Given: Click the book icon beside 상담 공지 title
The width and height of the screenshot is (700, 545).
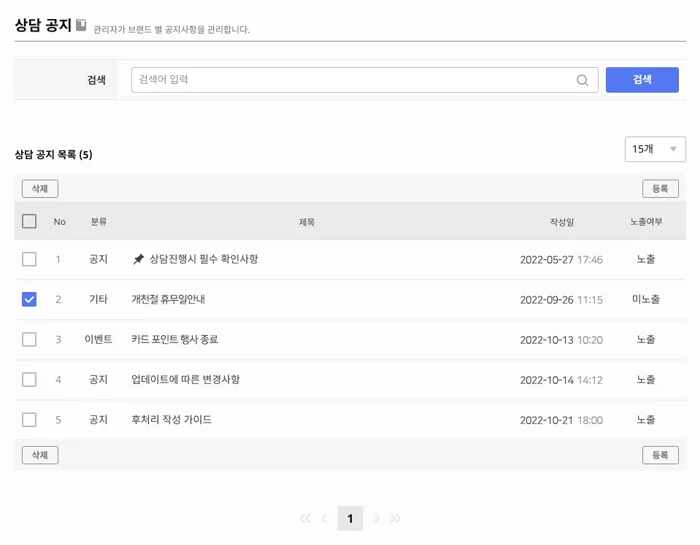Looking at the screenshot, I should [81, 25].
